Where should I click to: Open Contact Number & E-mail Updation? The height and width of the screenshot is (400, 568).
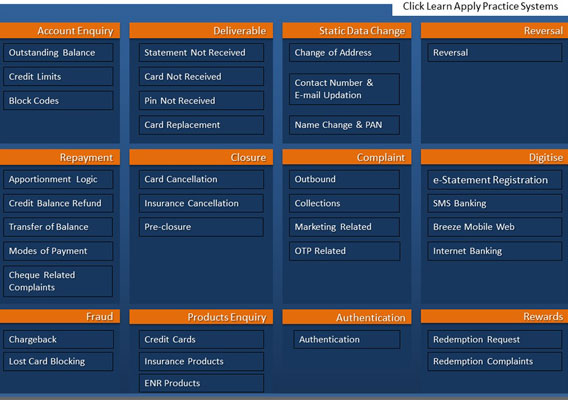click(x=344, y=89)
